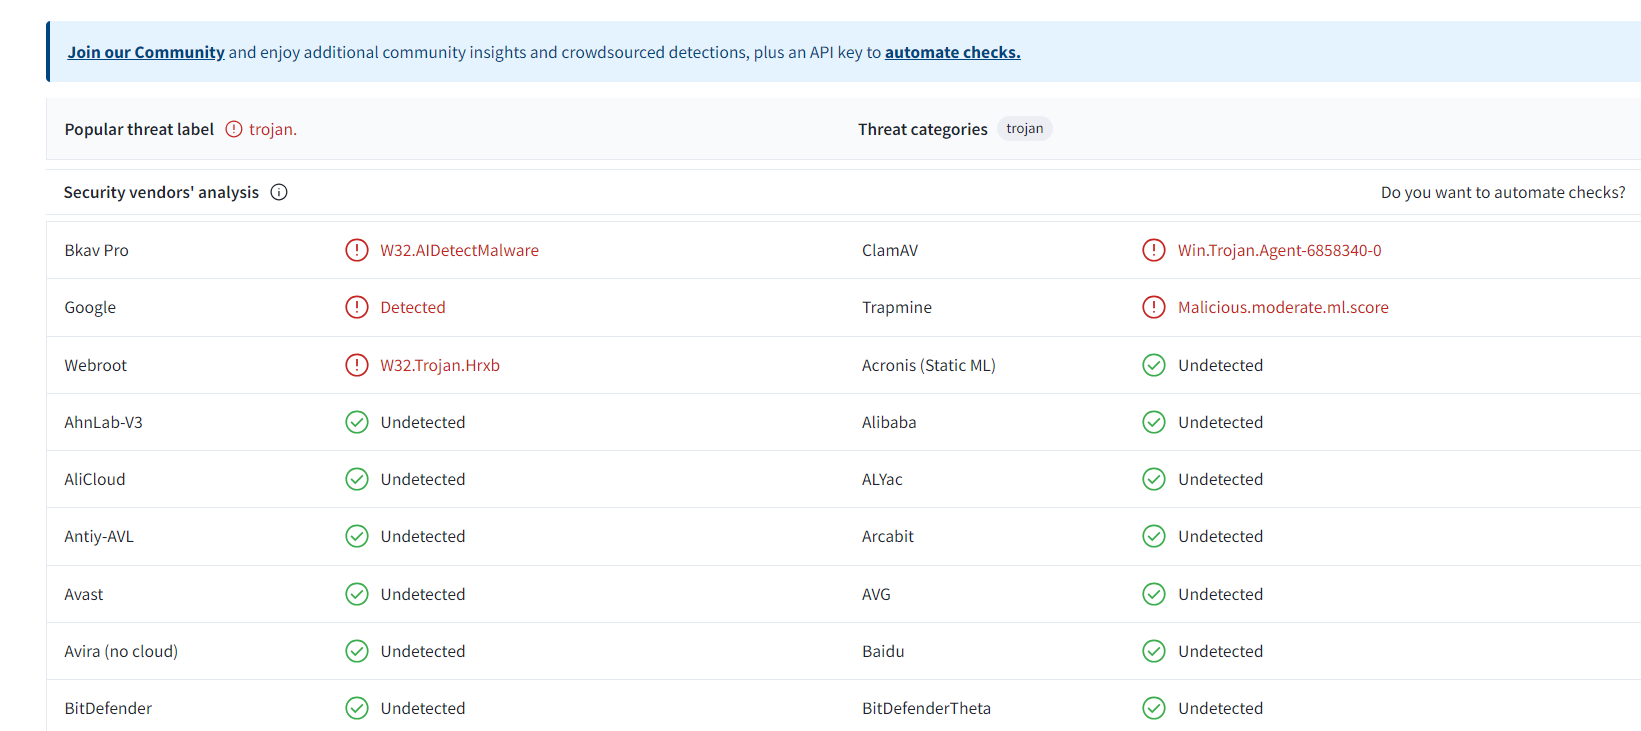Click the green check icon for BitDefender
Screen dimensions: 1641x731
point(357,708)
